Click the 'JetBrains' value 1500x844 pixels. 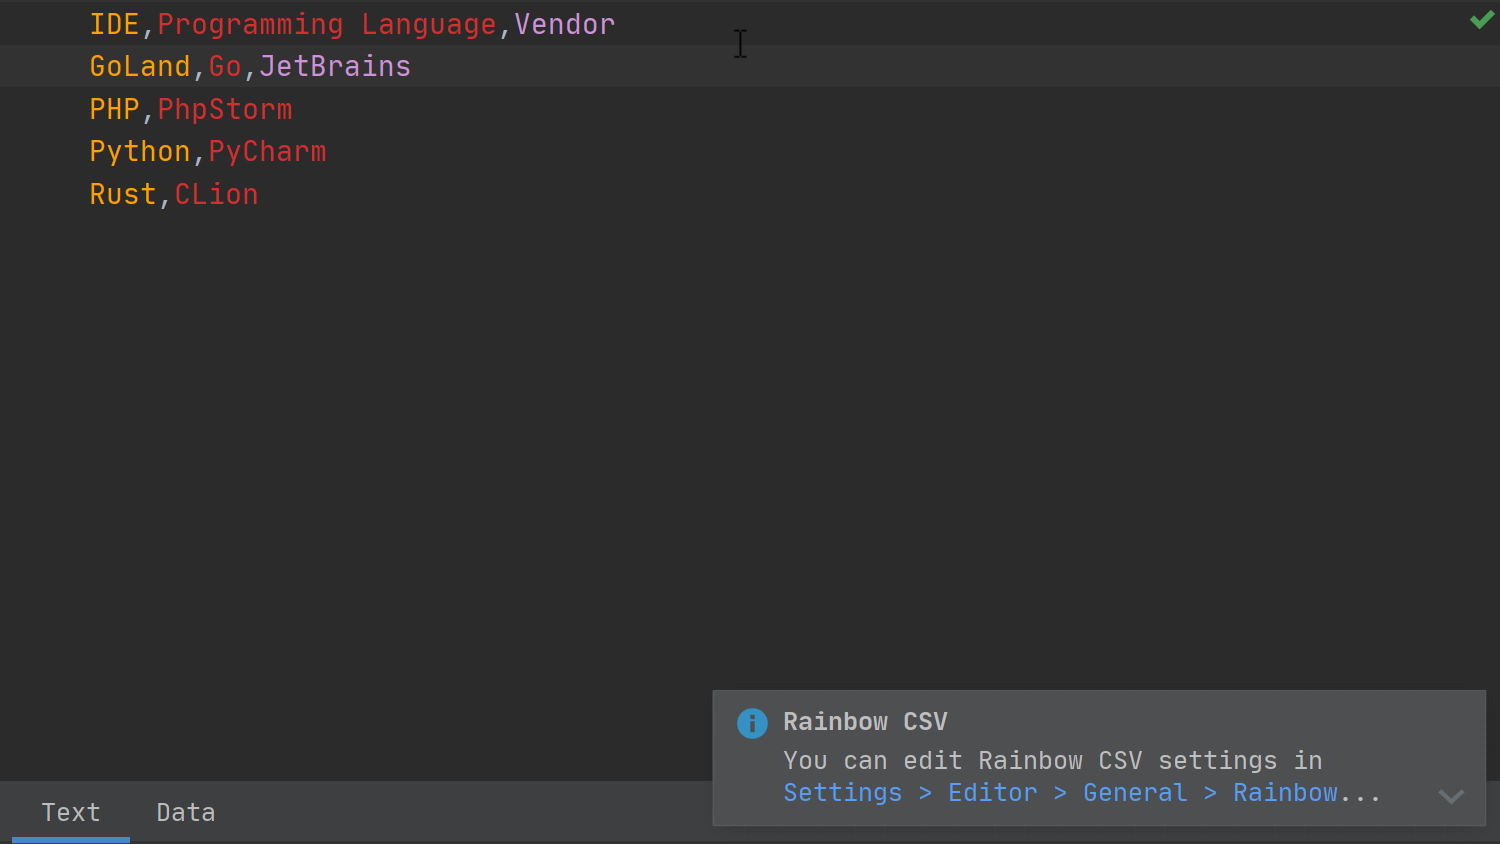(x=335, y=67)
